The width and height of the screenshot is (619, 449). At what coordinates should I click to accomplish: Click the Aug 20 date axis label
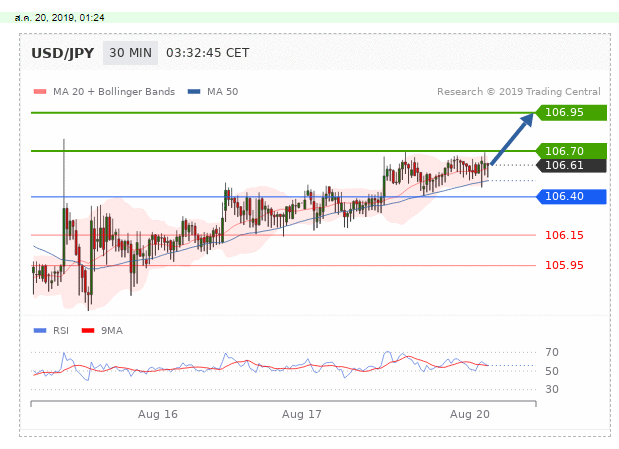[470, 414]
